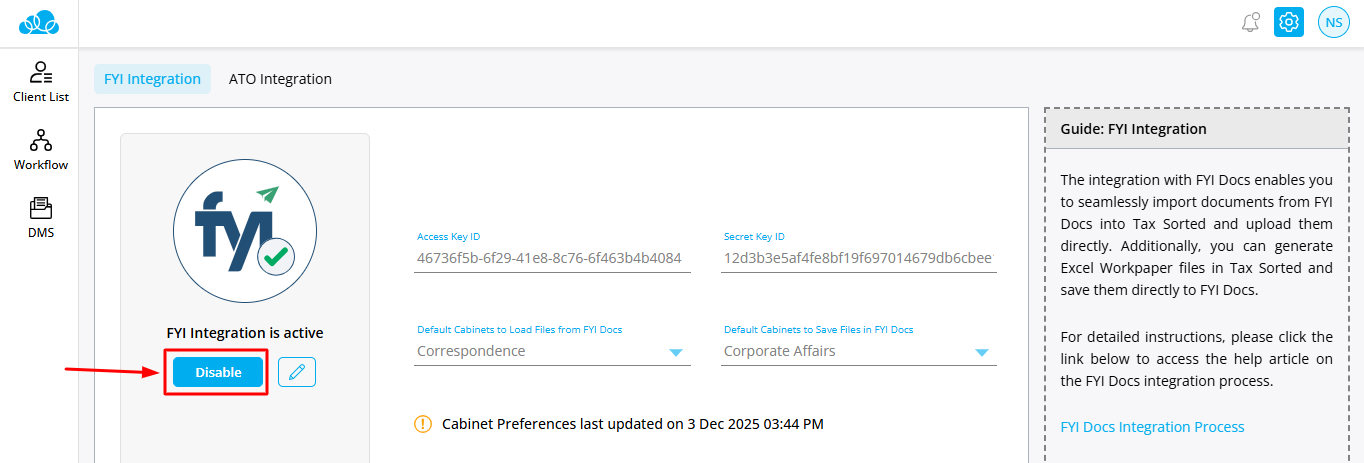Viewport: 1364px width, 463px height.
Task: Open the Workflow icon
Action: point(41,141)
